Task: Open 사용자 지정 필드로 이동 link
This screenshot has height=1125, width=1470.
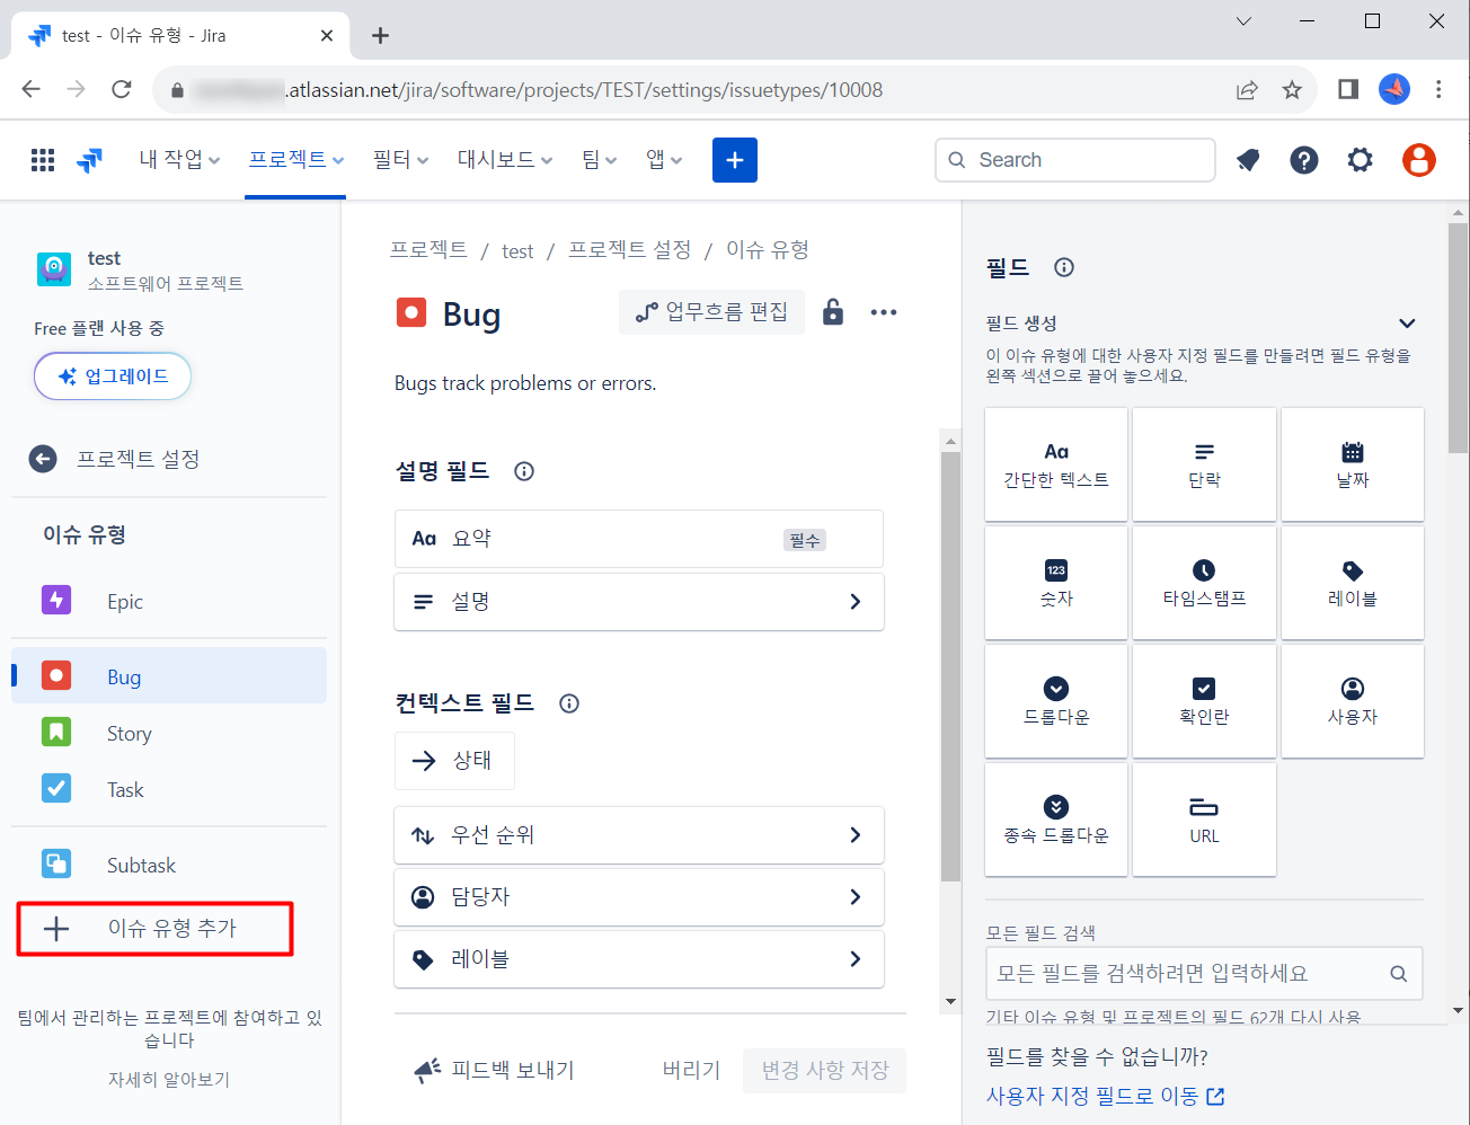Action: tap(1104, 1096)
